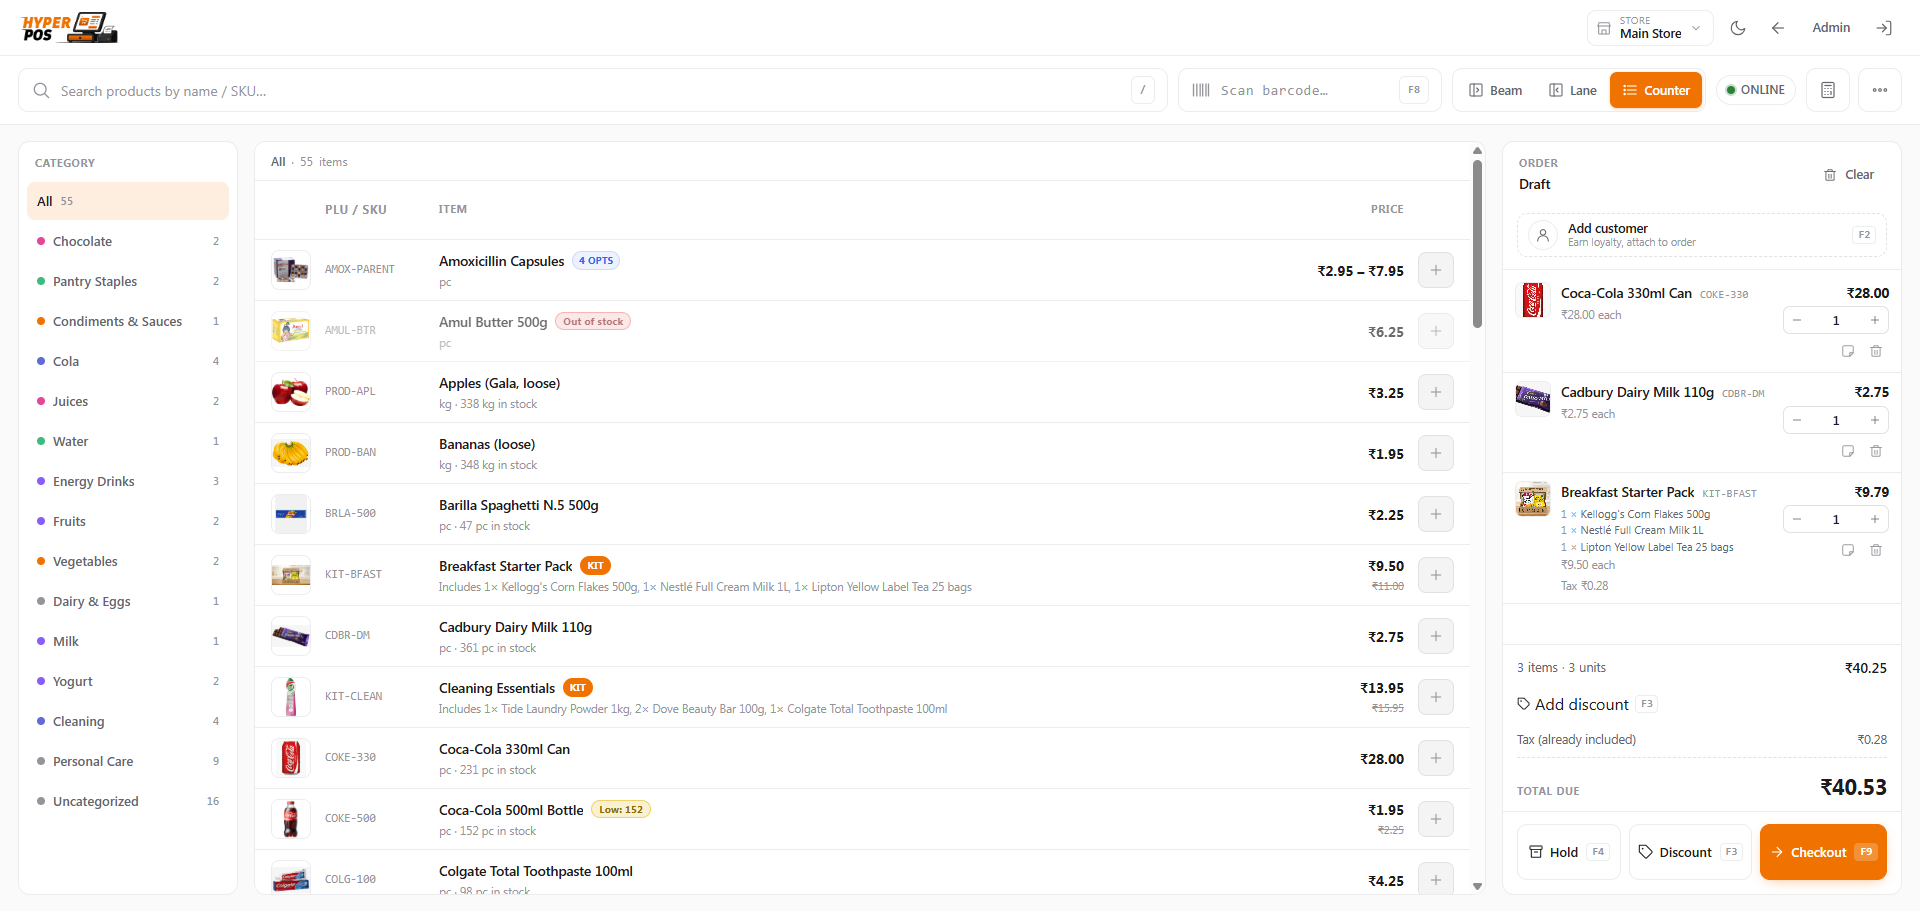The width and height of the screenshot is (1920, 911).
Task: Decrease Coca-Cola 330ml Can quantity in order
Action: pos(1797,320)
